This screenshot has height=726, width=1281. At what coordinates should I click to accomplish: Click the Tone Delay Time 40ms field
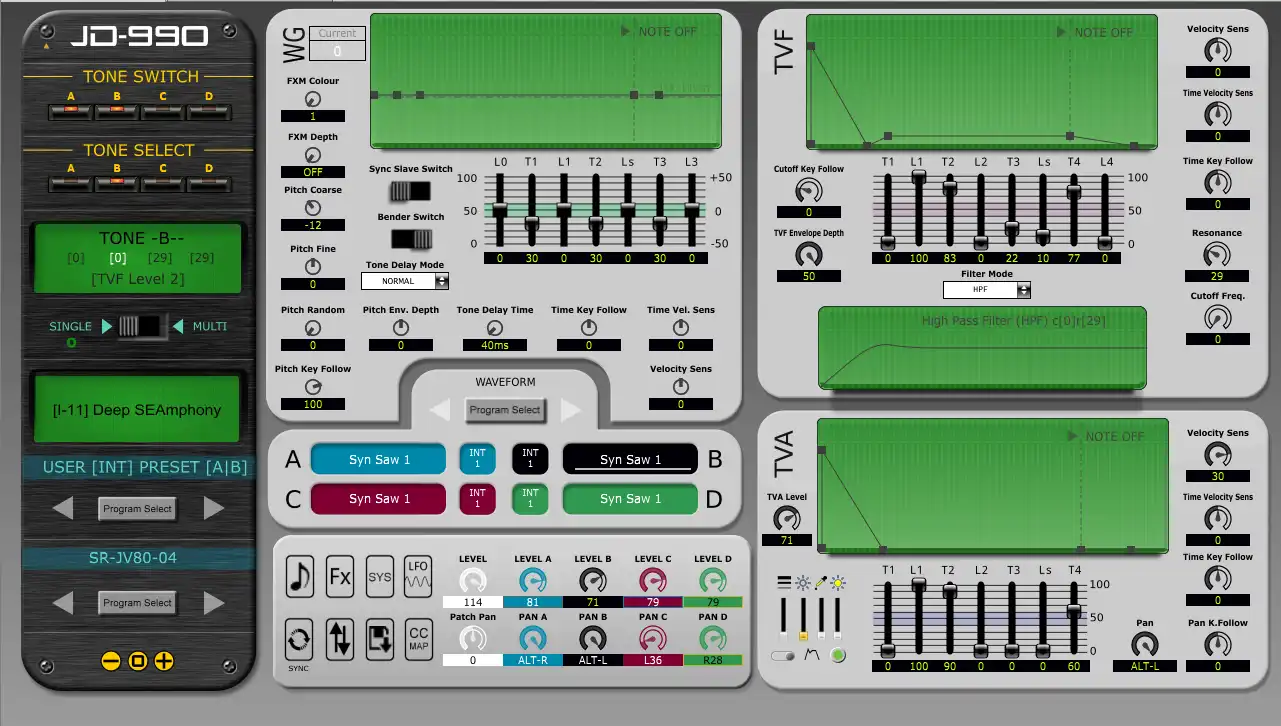click(495, 345)
